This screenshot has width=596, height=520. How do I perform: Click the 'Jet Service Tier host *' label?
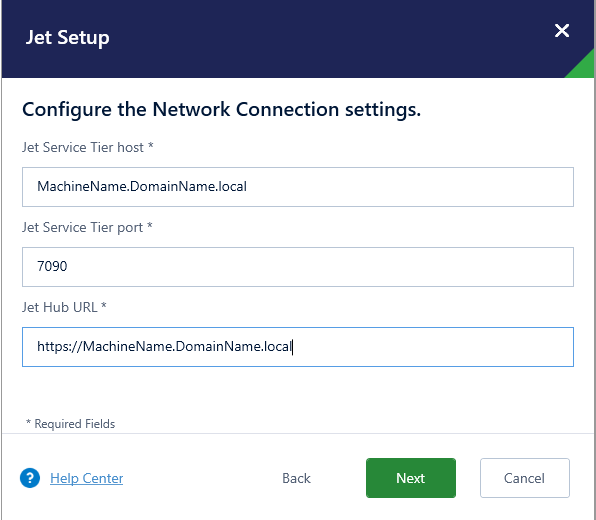pos(88,147)
